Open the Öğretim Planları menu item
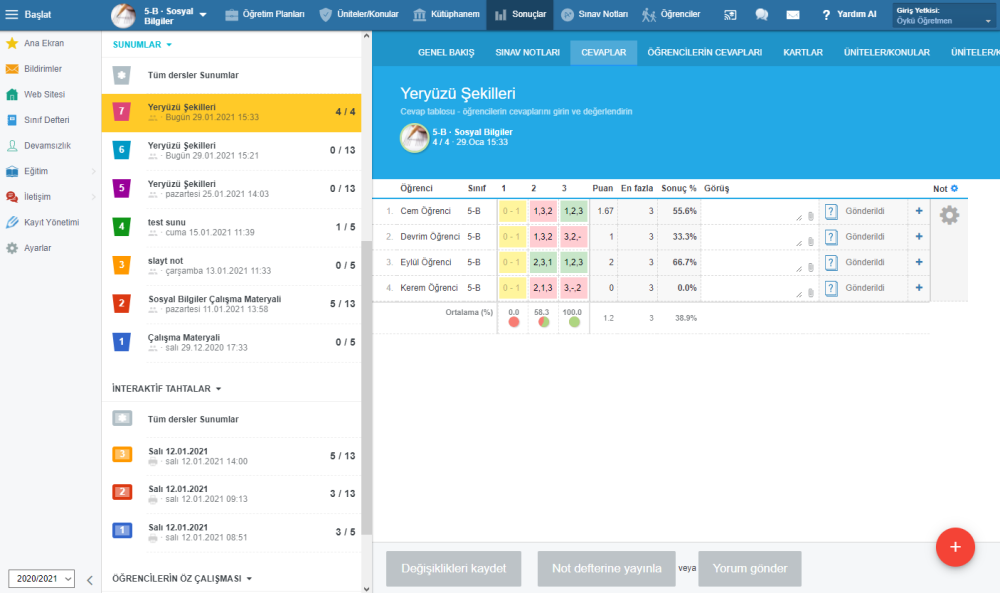This screenshot has width=1000, height=593. (x=265, y=14)
